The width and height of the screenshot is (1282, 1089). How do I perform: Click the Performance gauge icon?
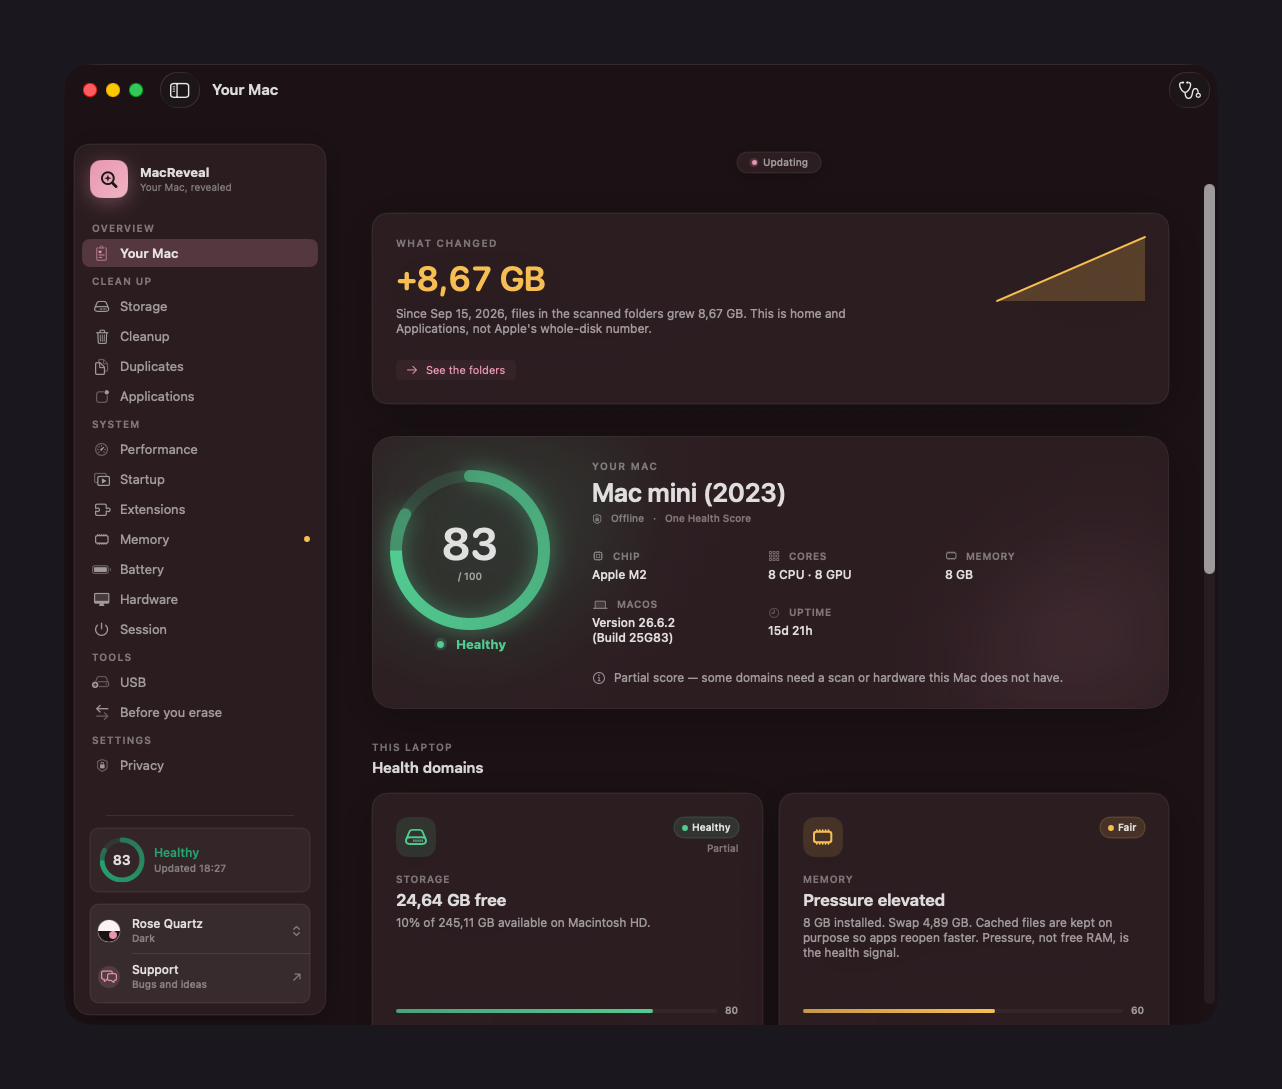(102, 450)
